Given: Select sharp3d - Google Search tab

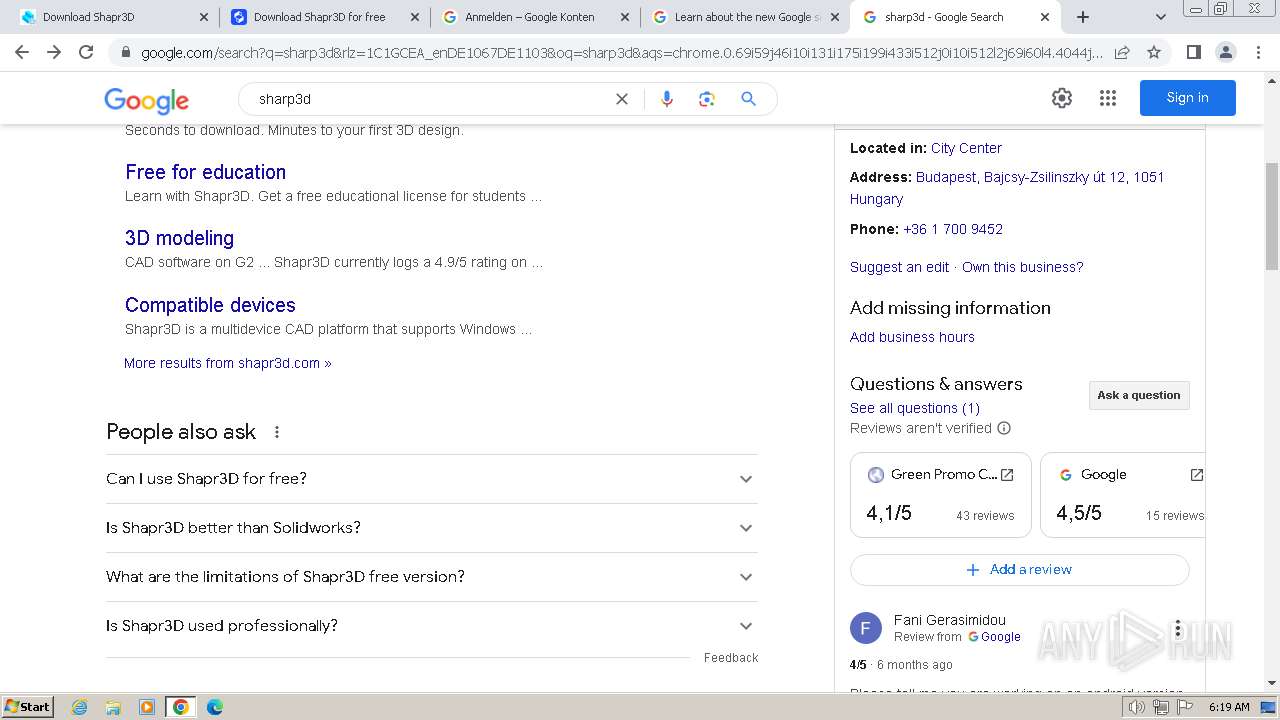Looking at the screenshot, I should [x=955, y=17].
